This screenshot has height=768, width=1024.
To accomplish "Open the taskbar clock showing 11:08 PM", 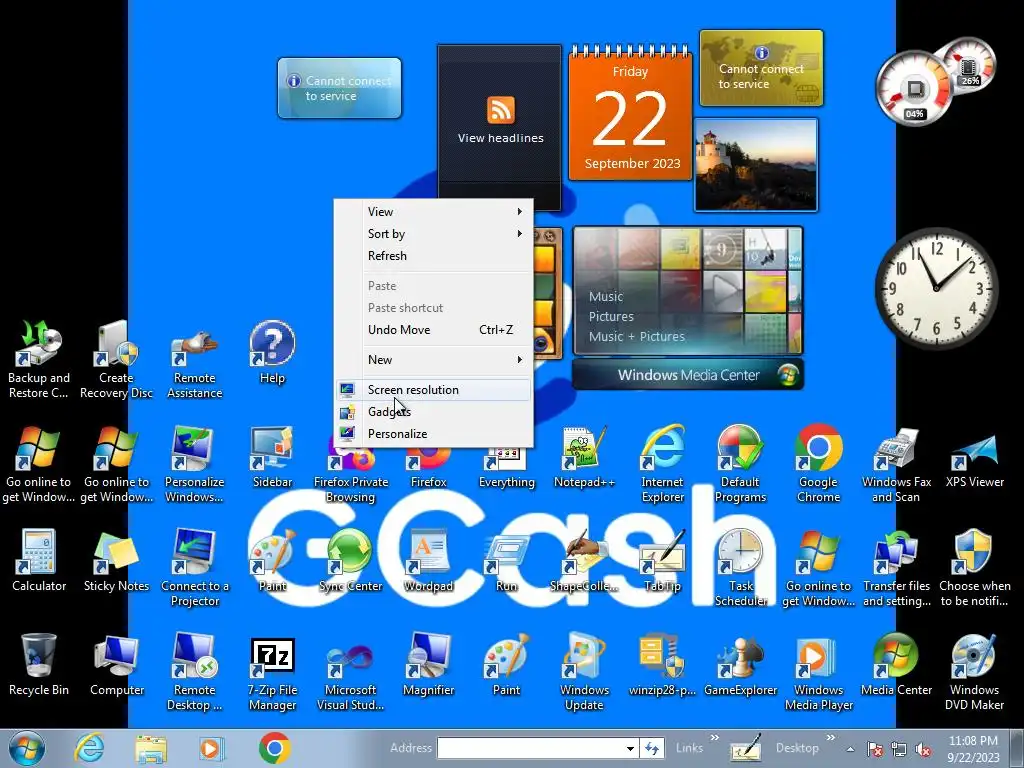I will pos(974,749).
